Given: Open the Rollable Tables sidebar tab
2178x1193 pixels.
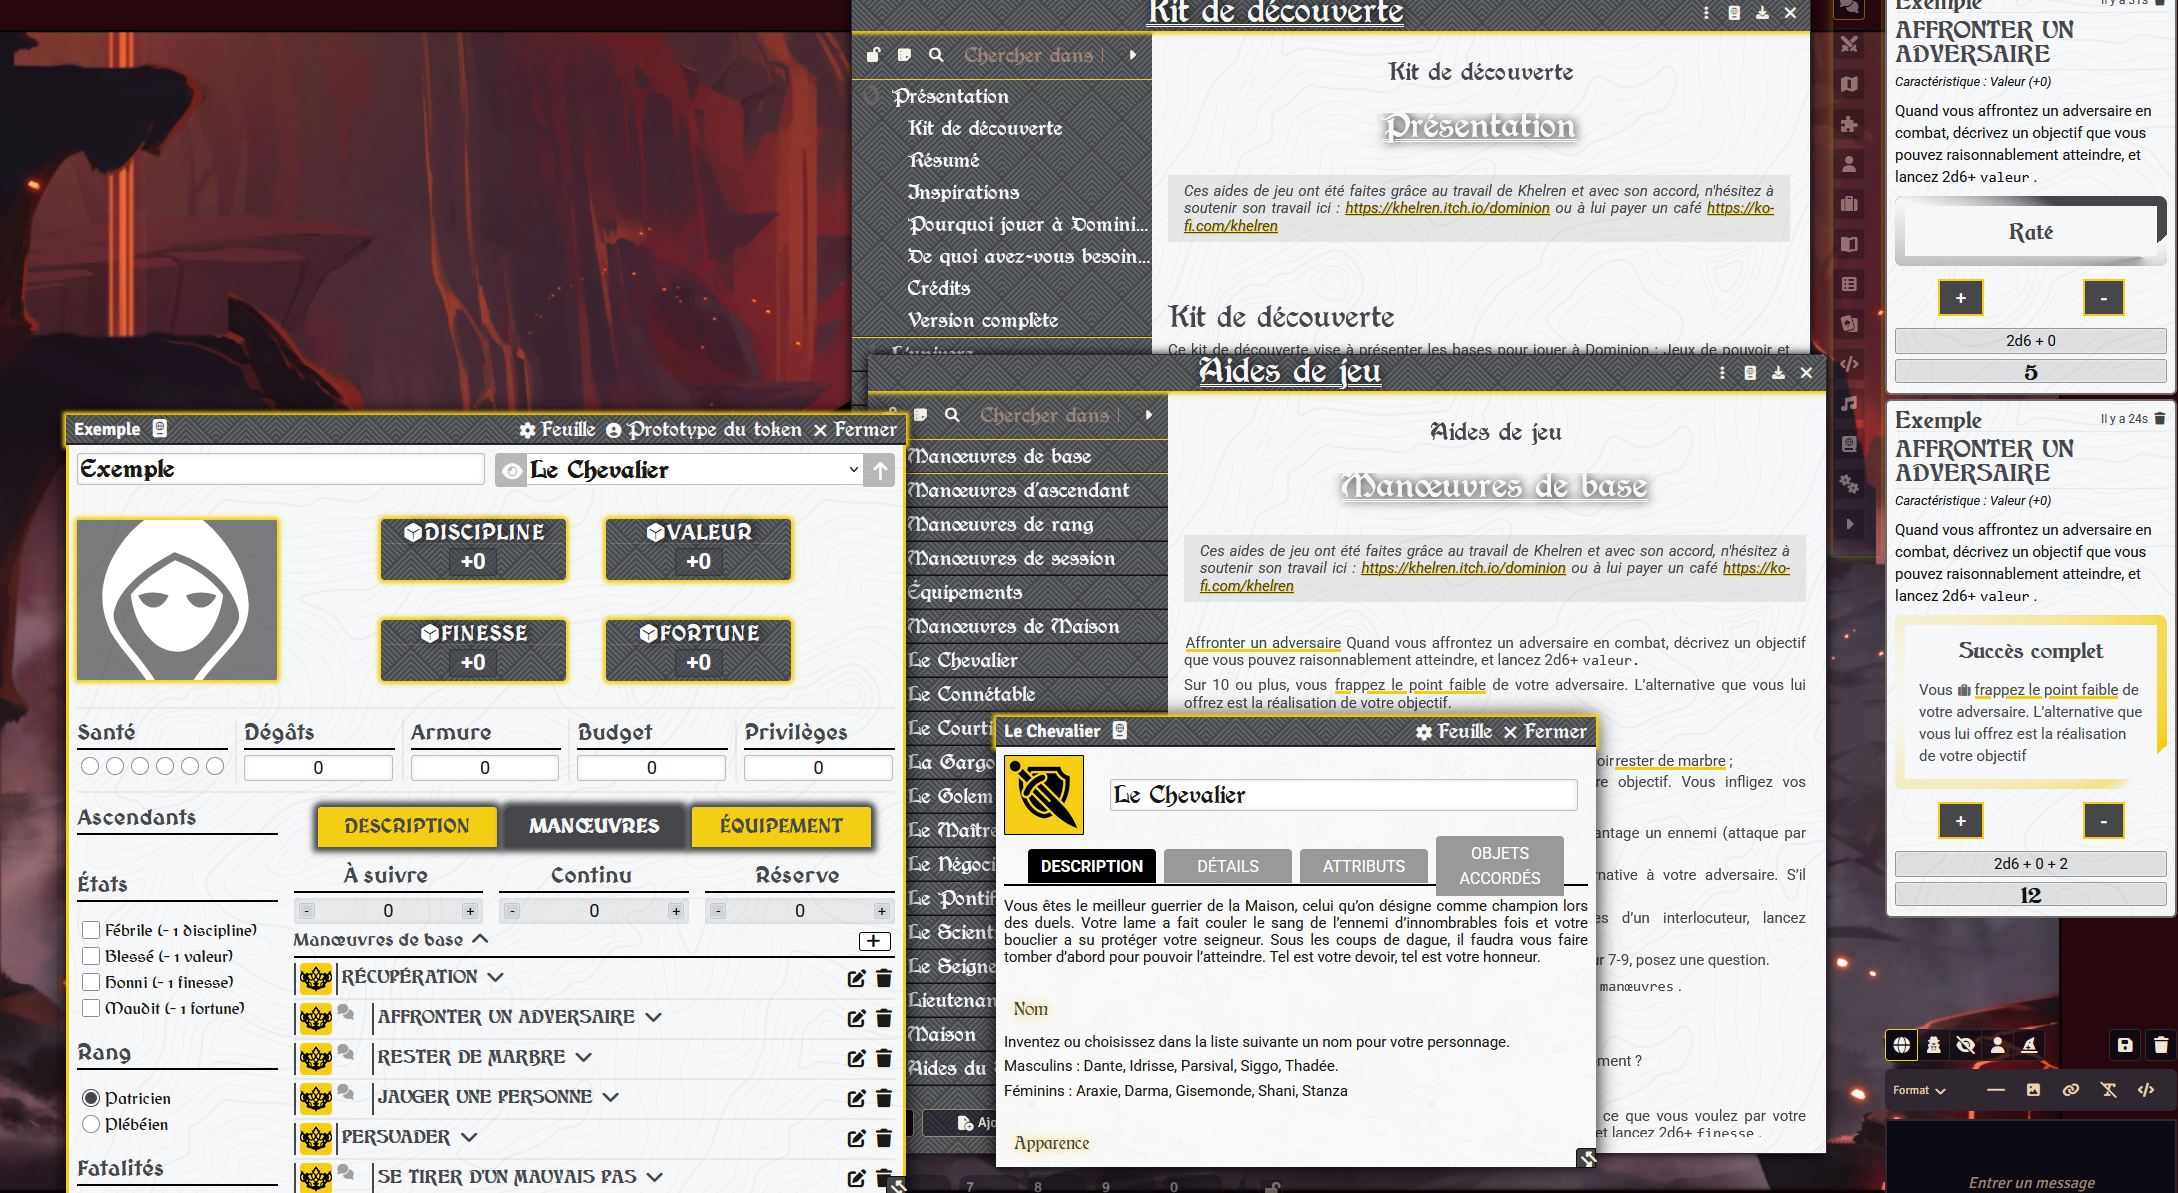Looking at the screenshot, I should click(x=1849, y=284).
